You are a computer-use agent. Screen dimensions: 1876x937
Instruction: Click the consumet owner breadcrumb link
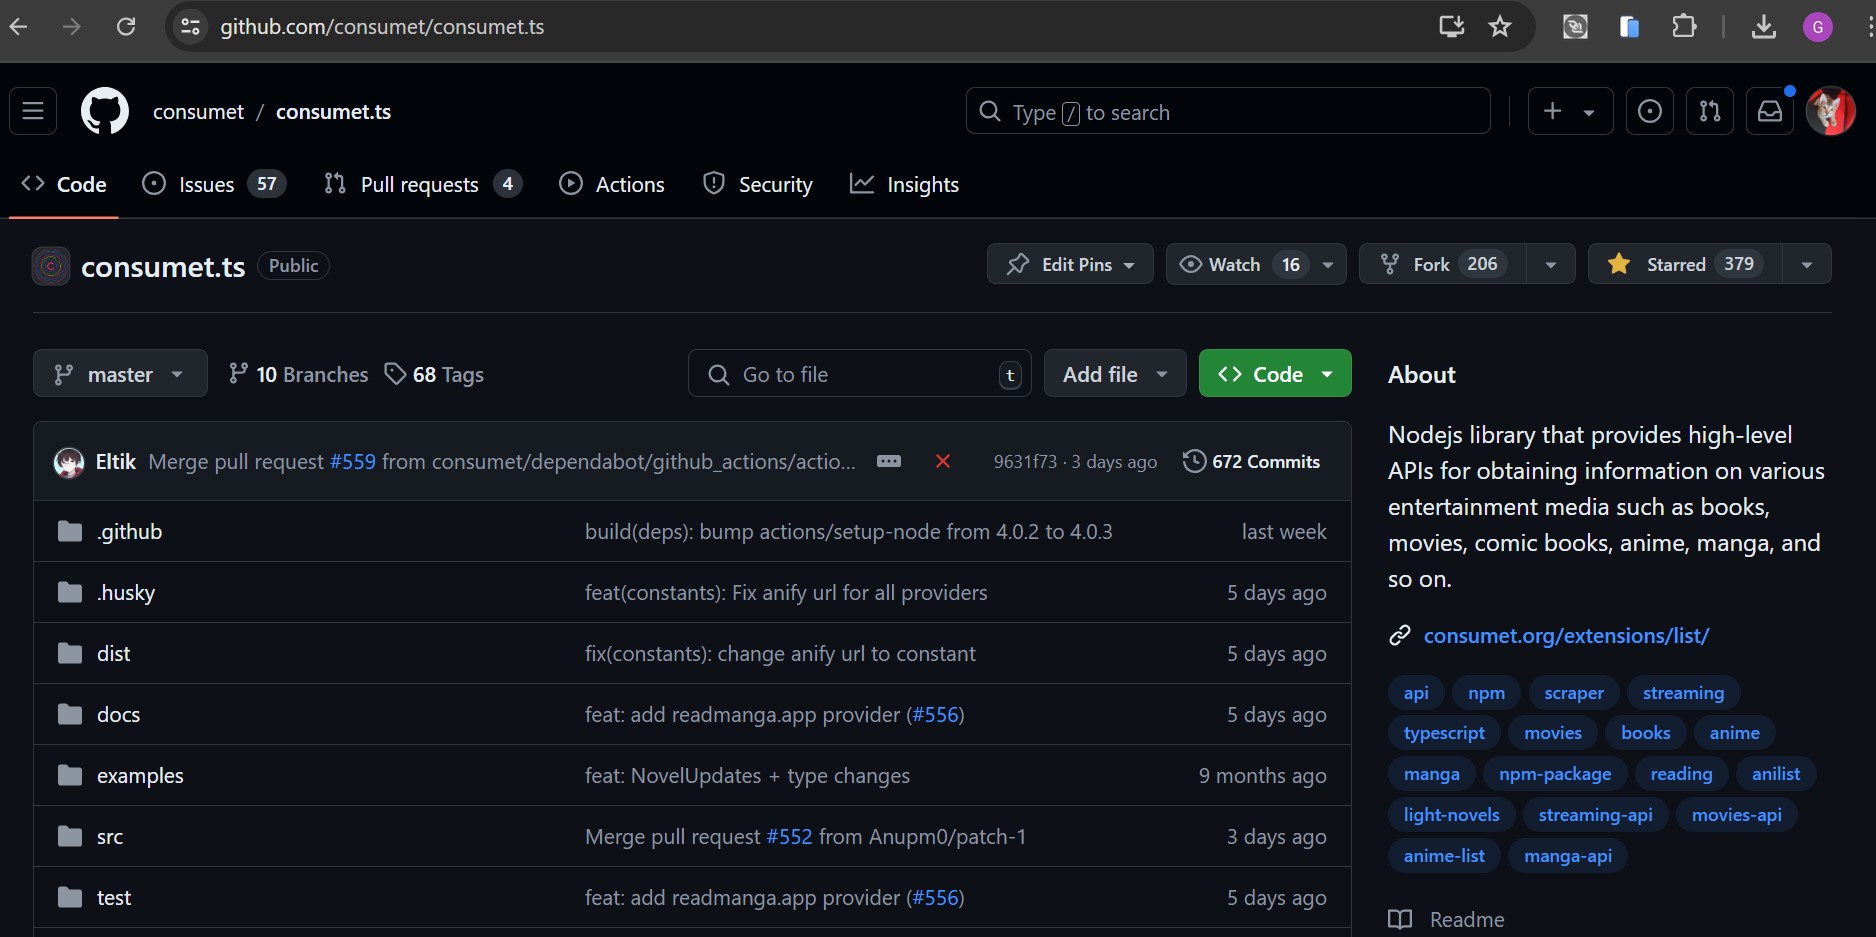click(198, 112)
